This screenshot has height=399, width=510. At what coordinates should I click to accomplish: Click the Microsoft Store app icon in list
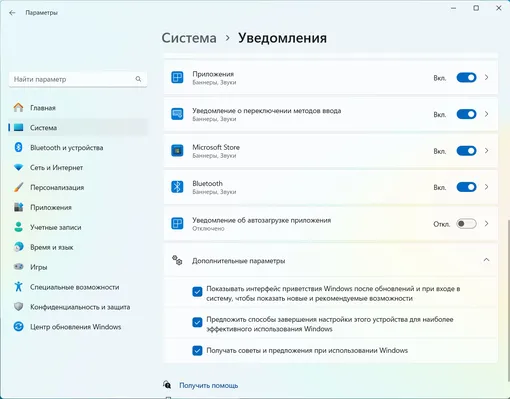tap(177, 151)
